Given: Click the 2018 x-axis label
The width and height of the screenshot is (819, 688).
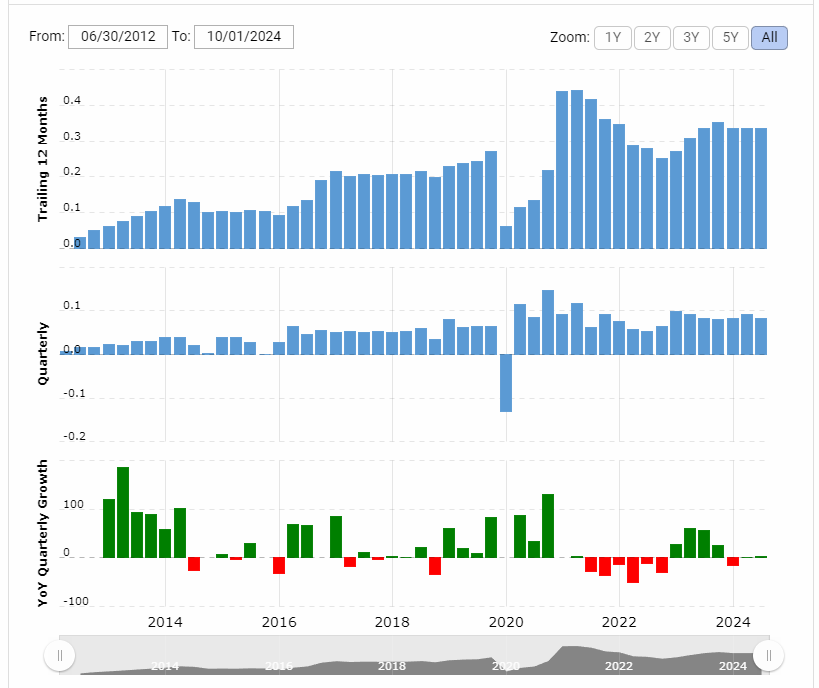Looking at the screenshot, I should click(392, 622).
